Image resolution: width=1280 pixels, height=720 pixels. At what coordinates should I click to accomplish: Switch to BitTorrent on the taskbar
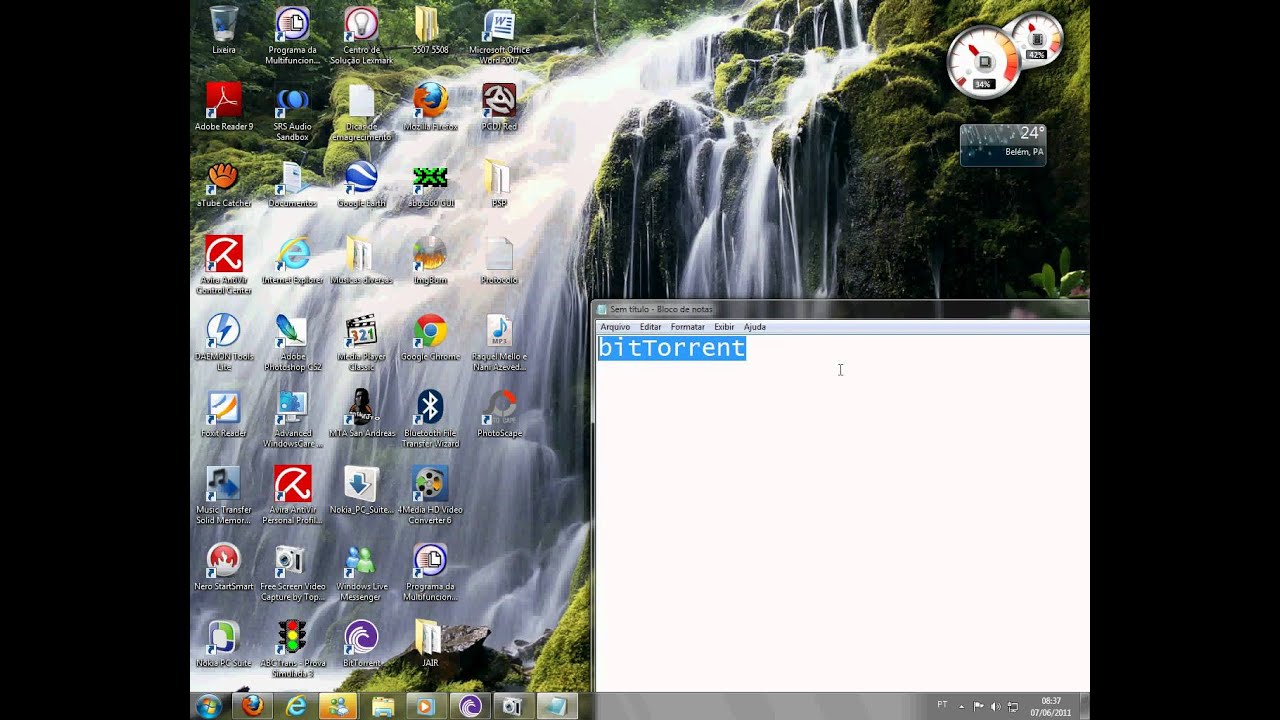point(469,706)
